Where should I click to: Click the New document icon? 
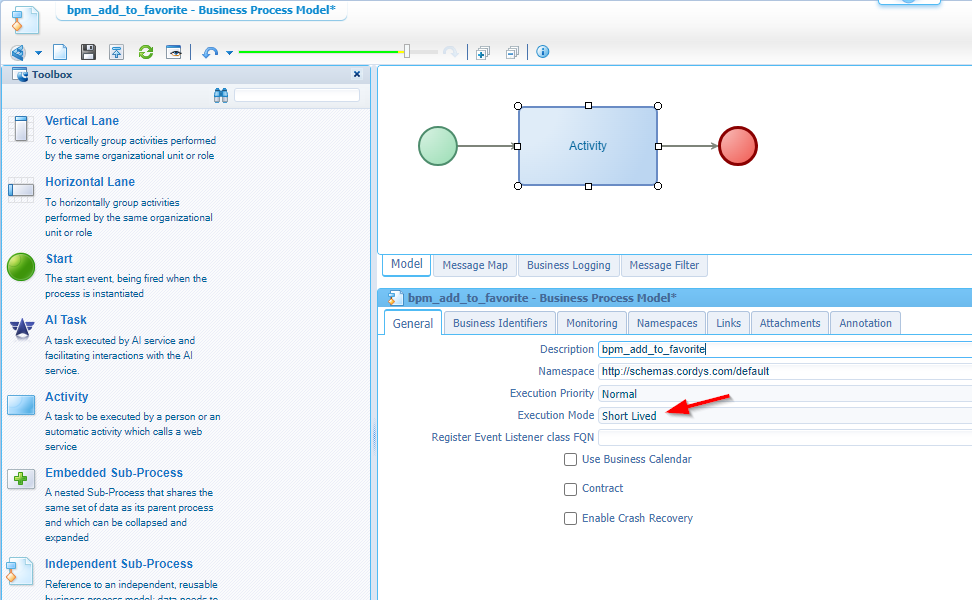60,52
